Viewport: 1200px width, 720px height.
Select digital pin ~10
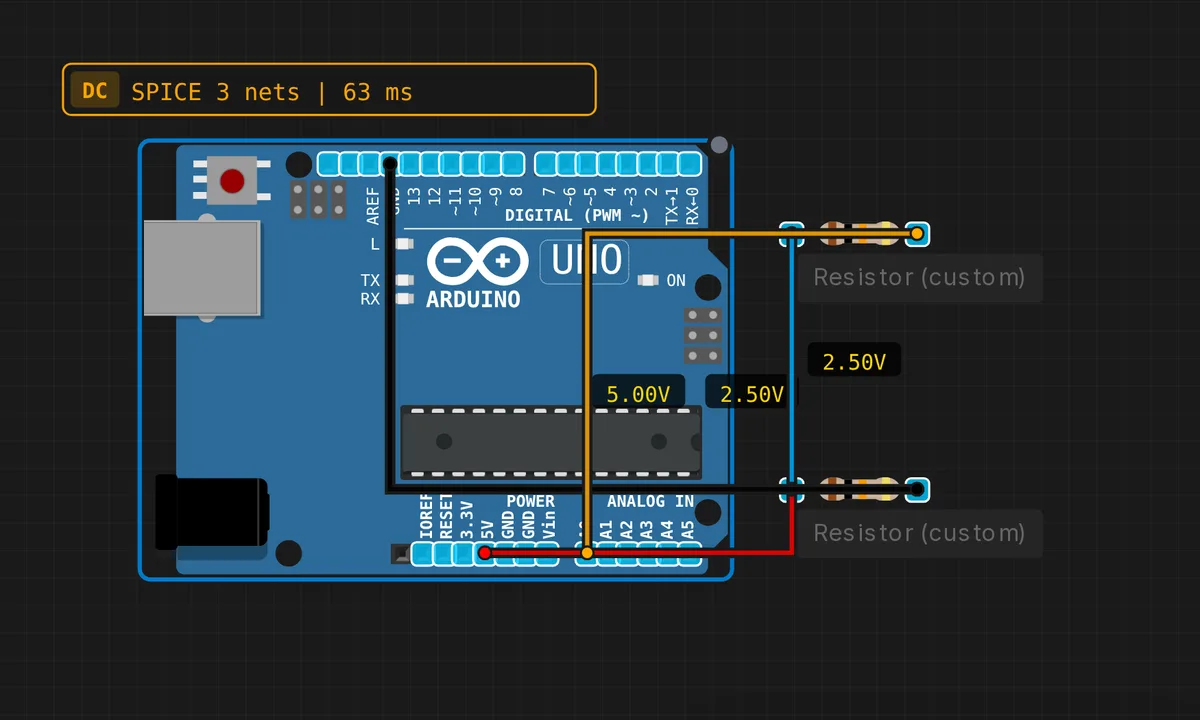click(472, 164)
